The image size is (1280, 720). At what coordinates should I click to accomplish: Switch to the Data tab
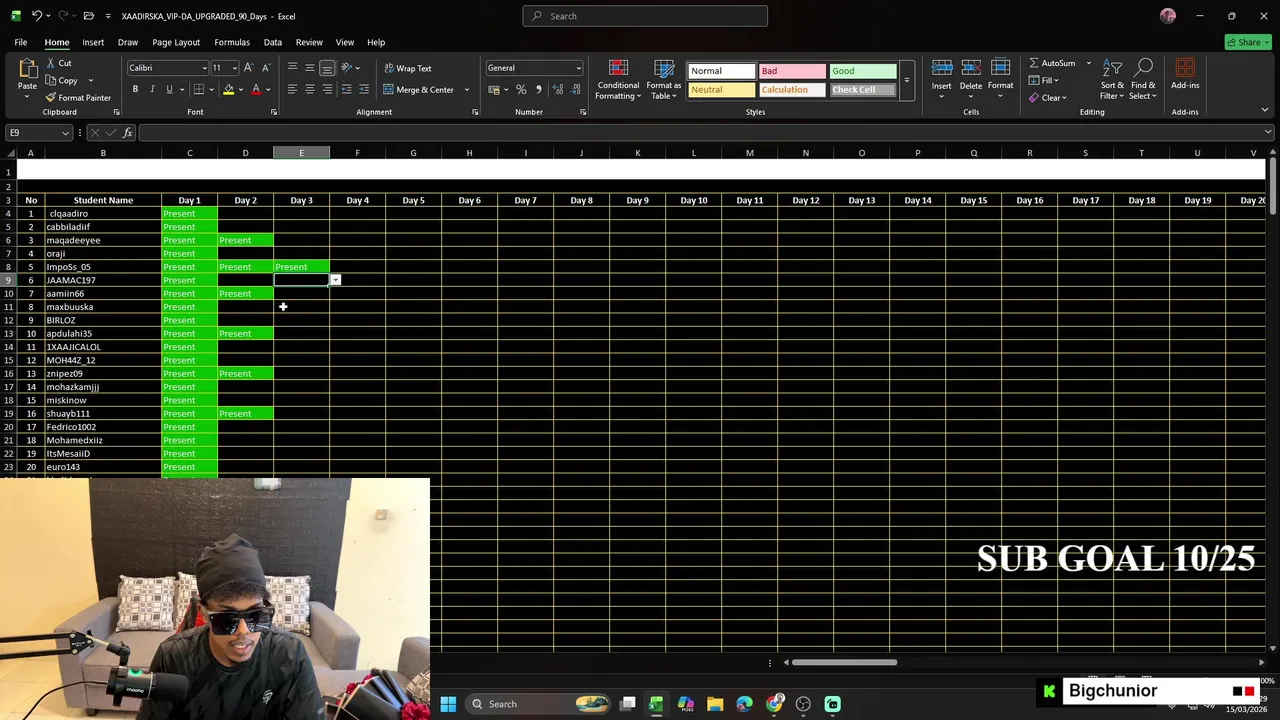click(272, 42)
